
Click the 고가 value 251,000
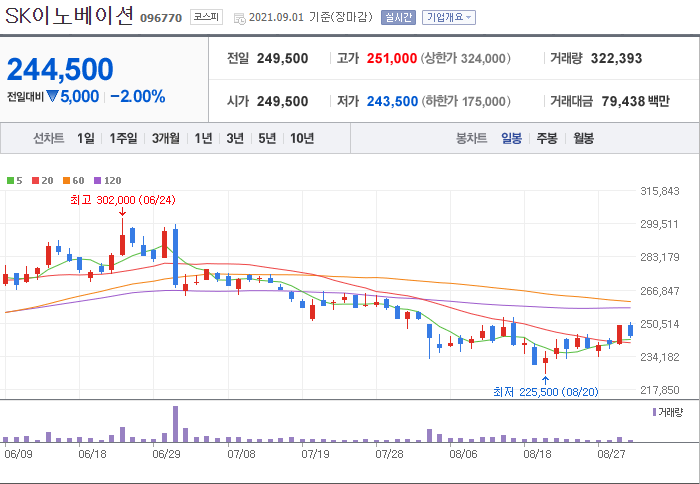coord(392,58)
